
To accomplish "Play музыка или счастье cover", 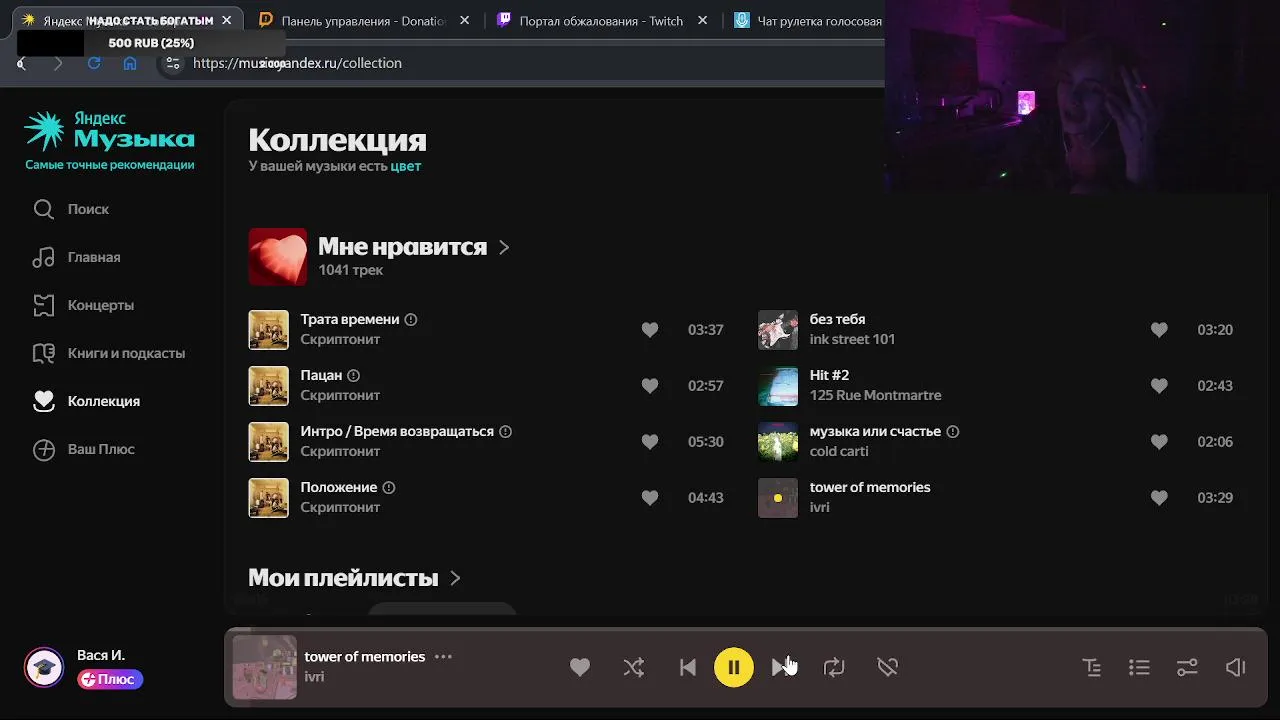I will point(778,442).
